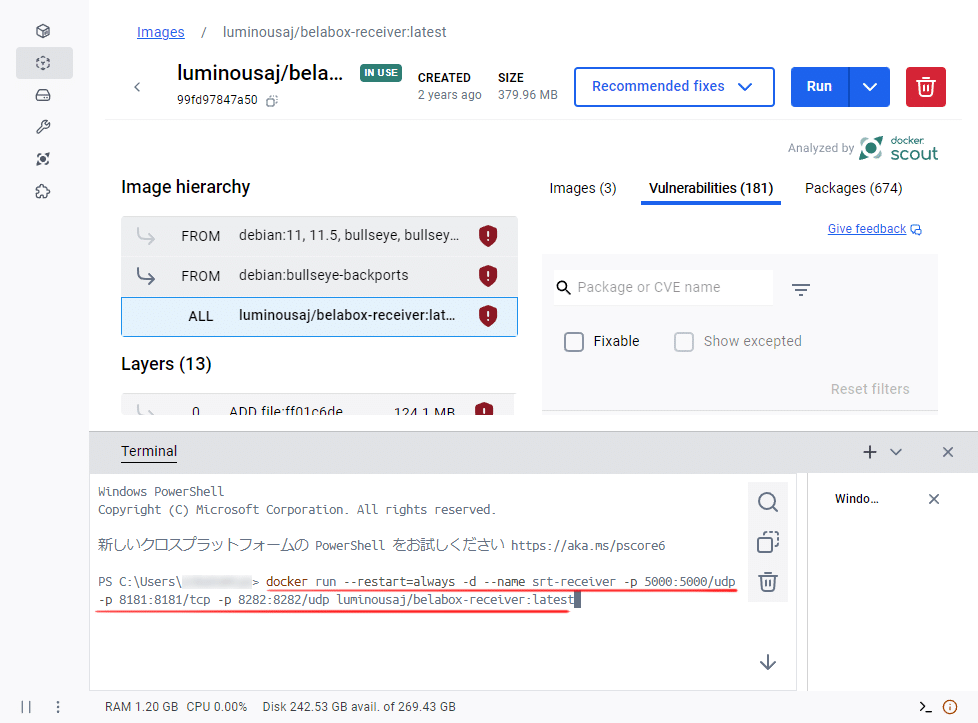Open the filter options icon beside search
Screen dimensions: 978x723
(x=801, y=289)
